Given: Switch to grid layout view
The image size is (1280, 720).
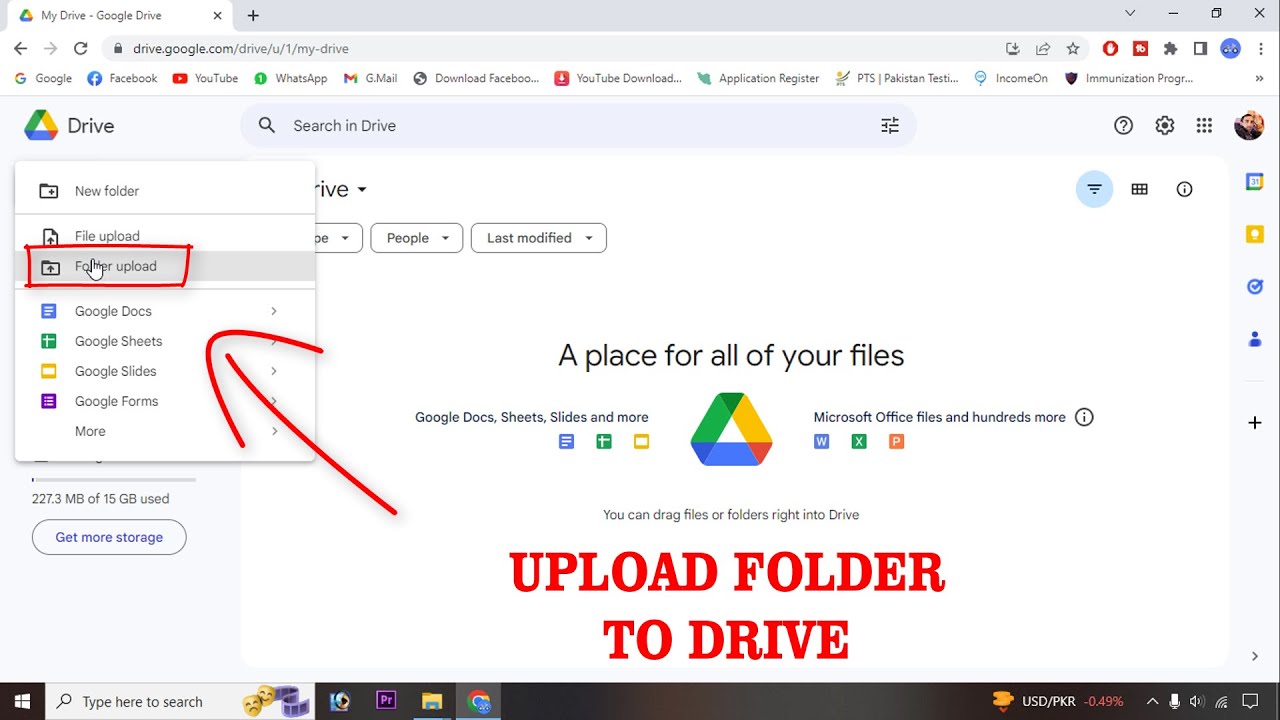Looking at the screenshot, I should click(x=1140, y=189).
